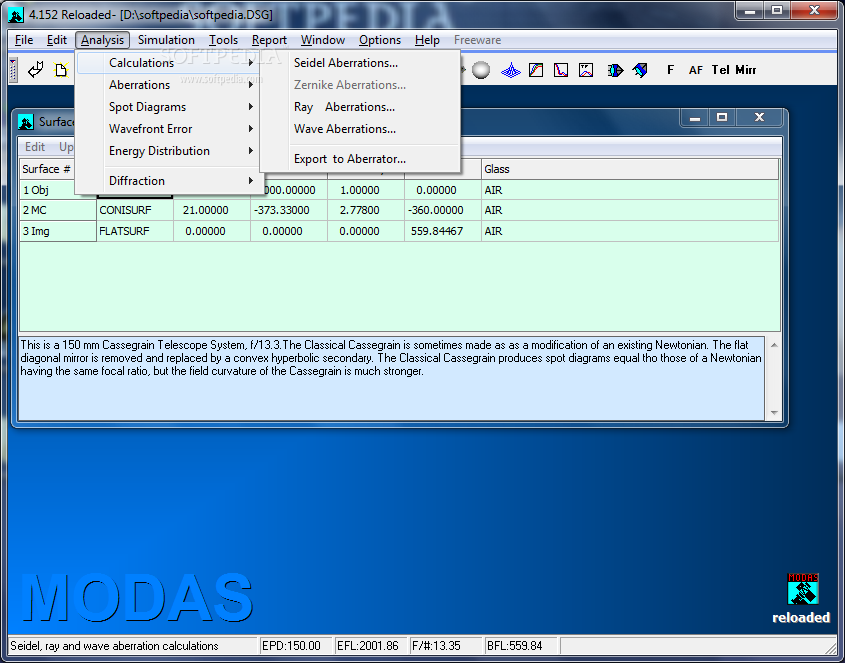Image resolution: width=845 pixels, height=663 pixels.
Task: Click the return-arrow toolbar icon
Action: pos(36,70)
